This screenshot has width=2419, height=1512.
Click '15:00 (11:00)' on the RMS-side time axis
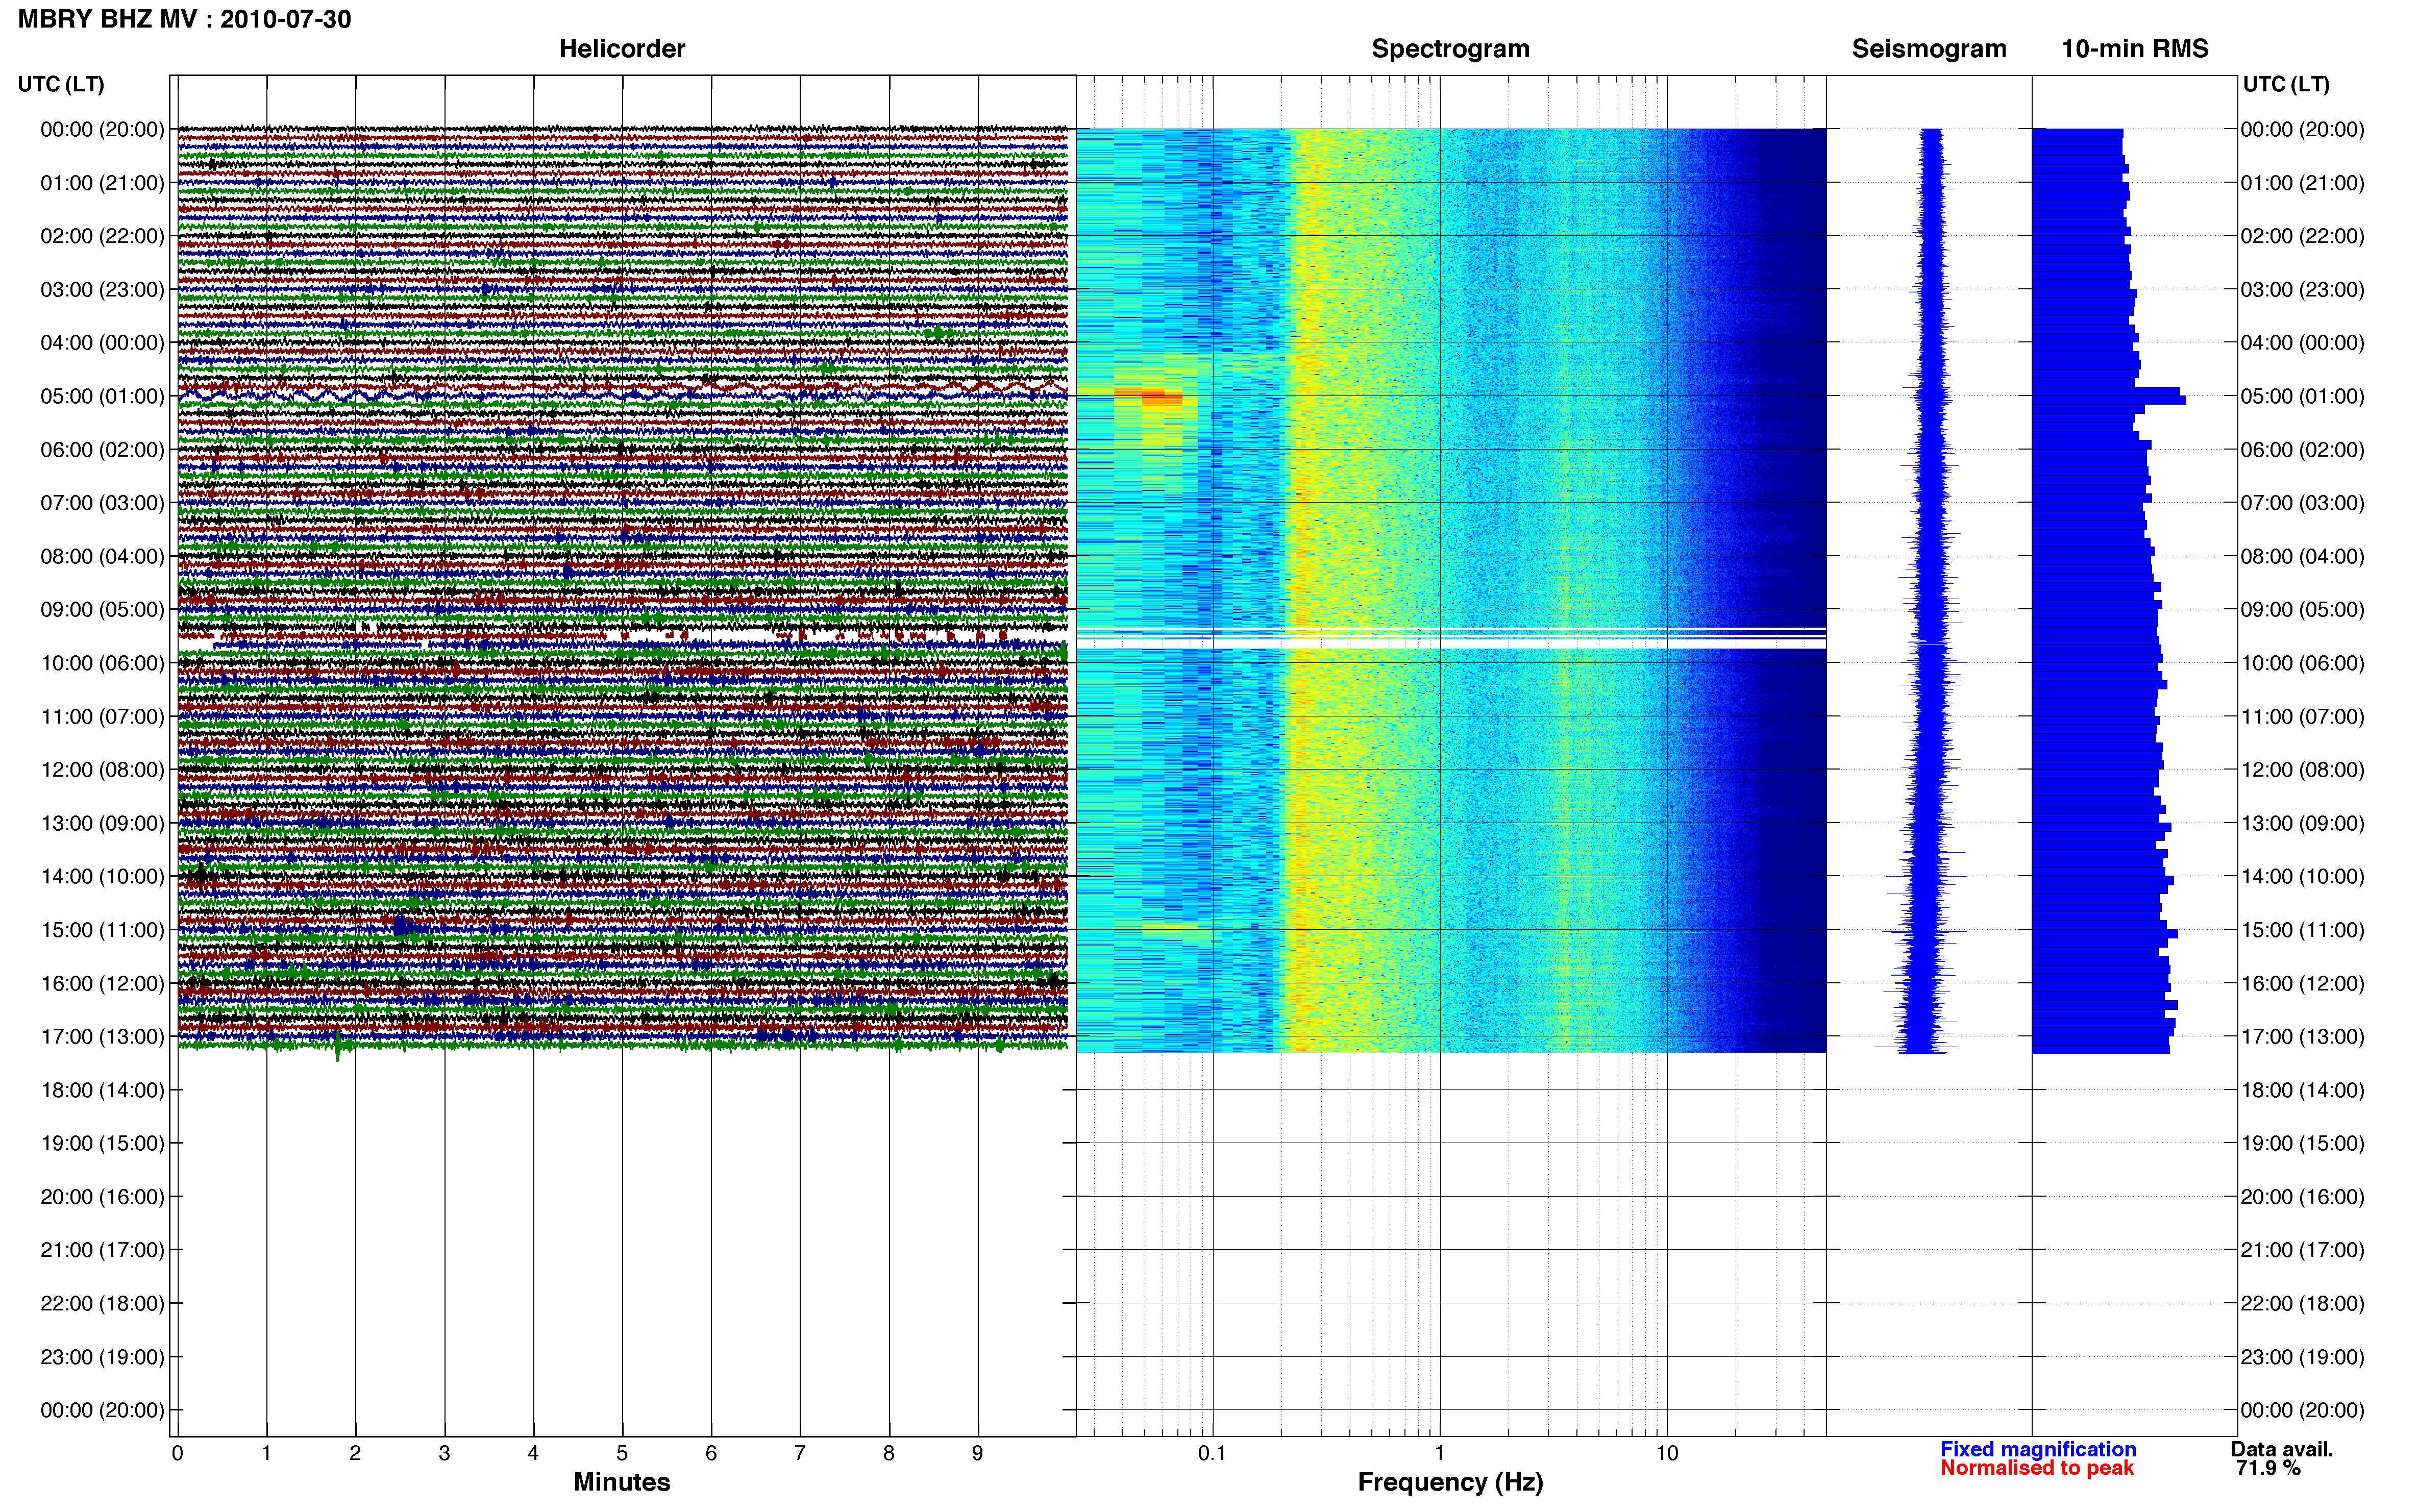pyautogui.click(x=2302, y=930)
